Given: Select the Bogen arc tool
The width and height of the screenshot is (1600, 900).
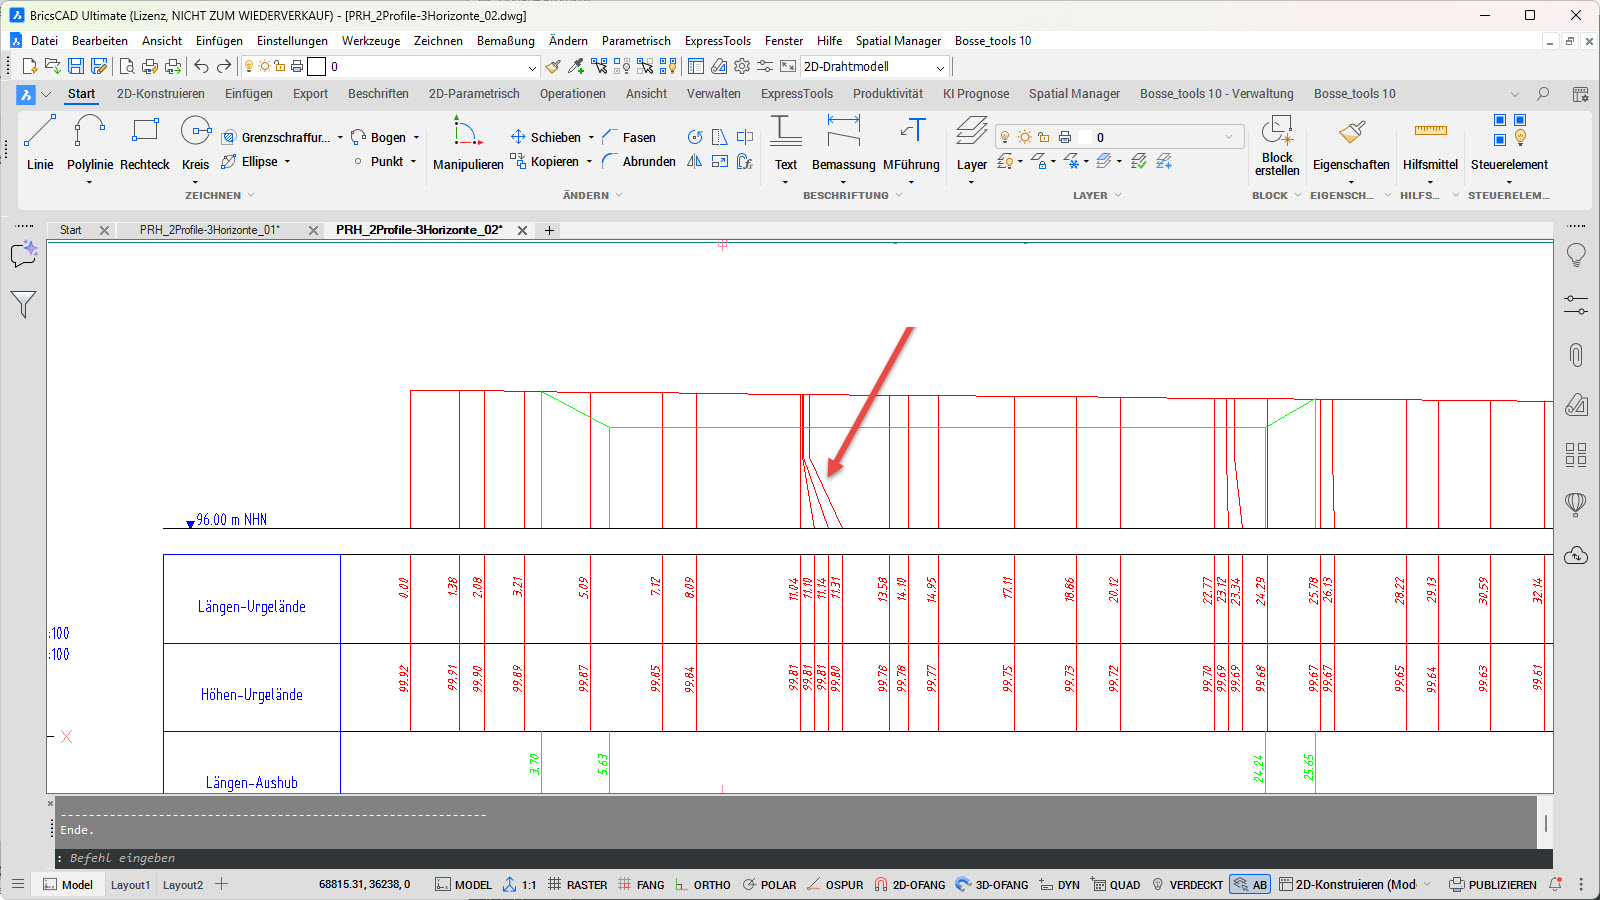Looking at the screenshot, I should (x=379, y=138).
